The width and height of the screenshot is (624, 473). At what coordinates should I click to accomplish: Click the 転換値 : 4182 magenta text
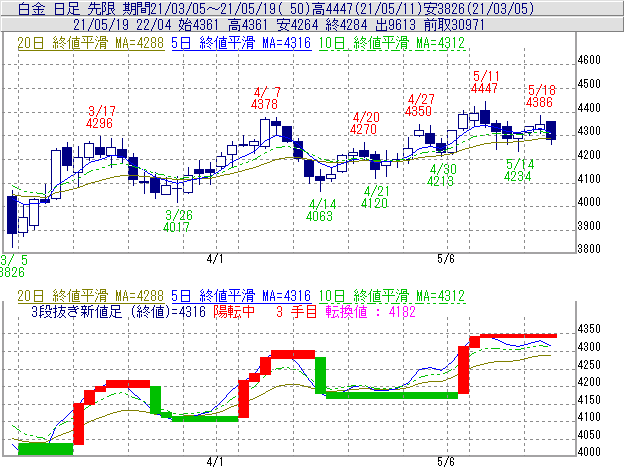coord(370,311)
